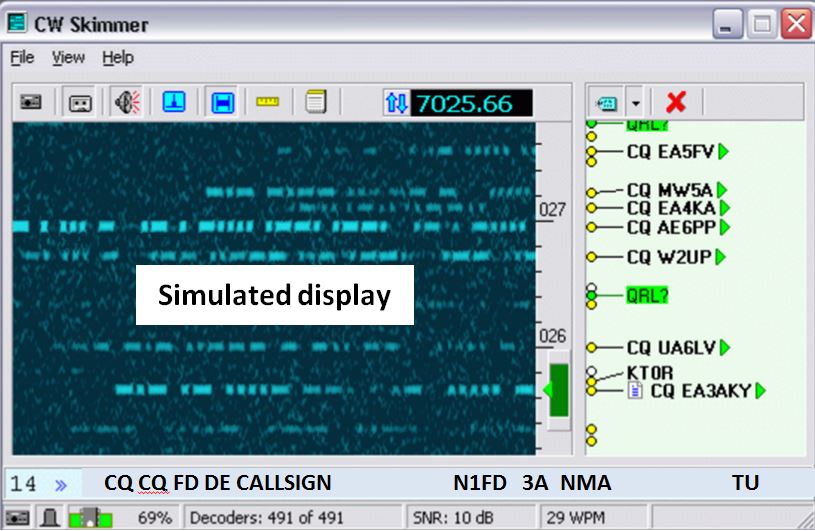This screenshot has width=815, height=531.
Task: Click the blue vertical marker toolbar icon
Action: (x=174, y=102)
